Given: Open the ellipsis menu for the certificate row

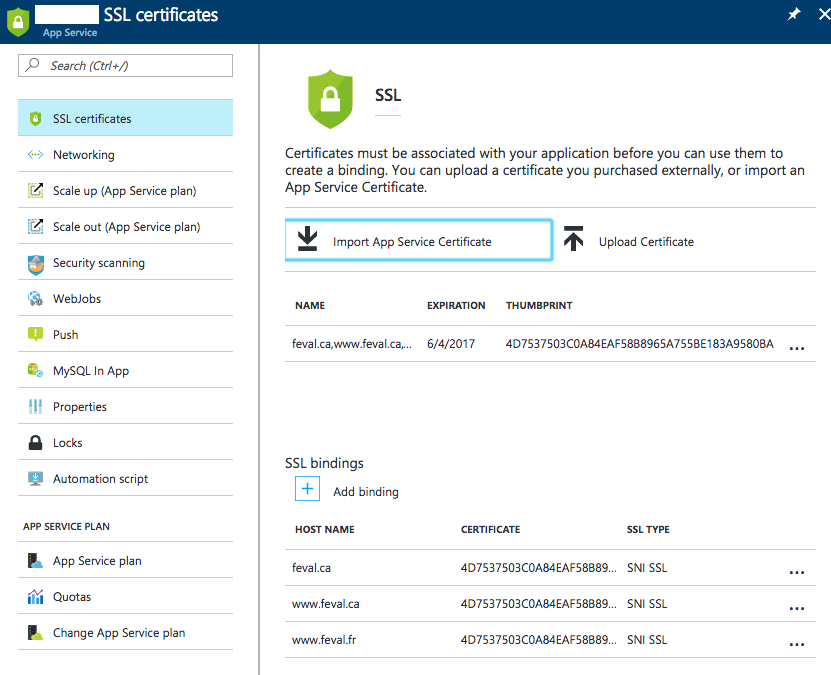Looking at the screenshot, I should [x=797, y=348].
